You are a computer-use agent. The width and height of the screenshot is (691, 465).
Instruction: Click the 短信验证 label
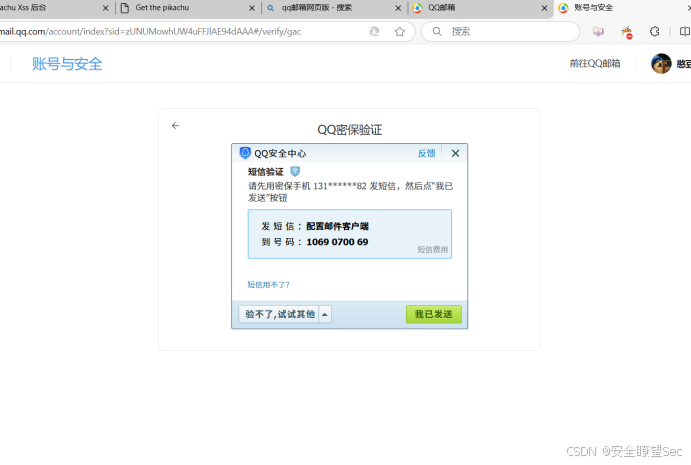pyautogui.click(x=265, y=172)
